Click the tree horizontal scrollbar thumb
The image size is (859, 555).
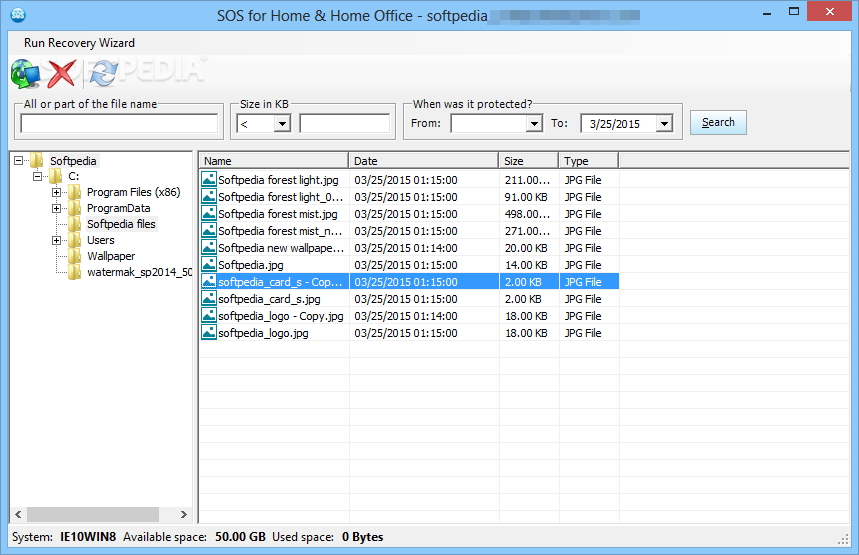pyautogui.click(x=93, y=514)
